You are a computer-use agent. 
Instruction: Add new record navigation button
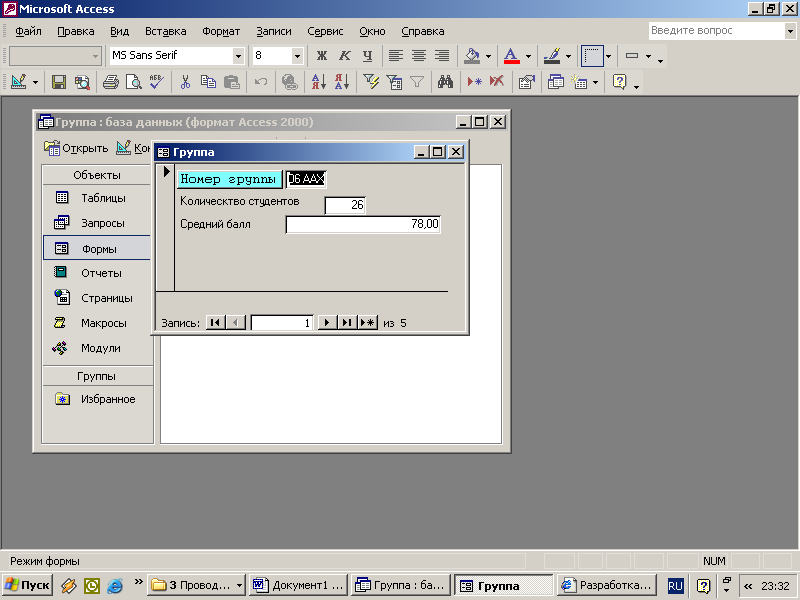click(367, 322)
